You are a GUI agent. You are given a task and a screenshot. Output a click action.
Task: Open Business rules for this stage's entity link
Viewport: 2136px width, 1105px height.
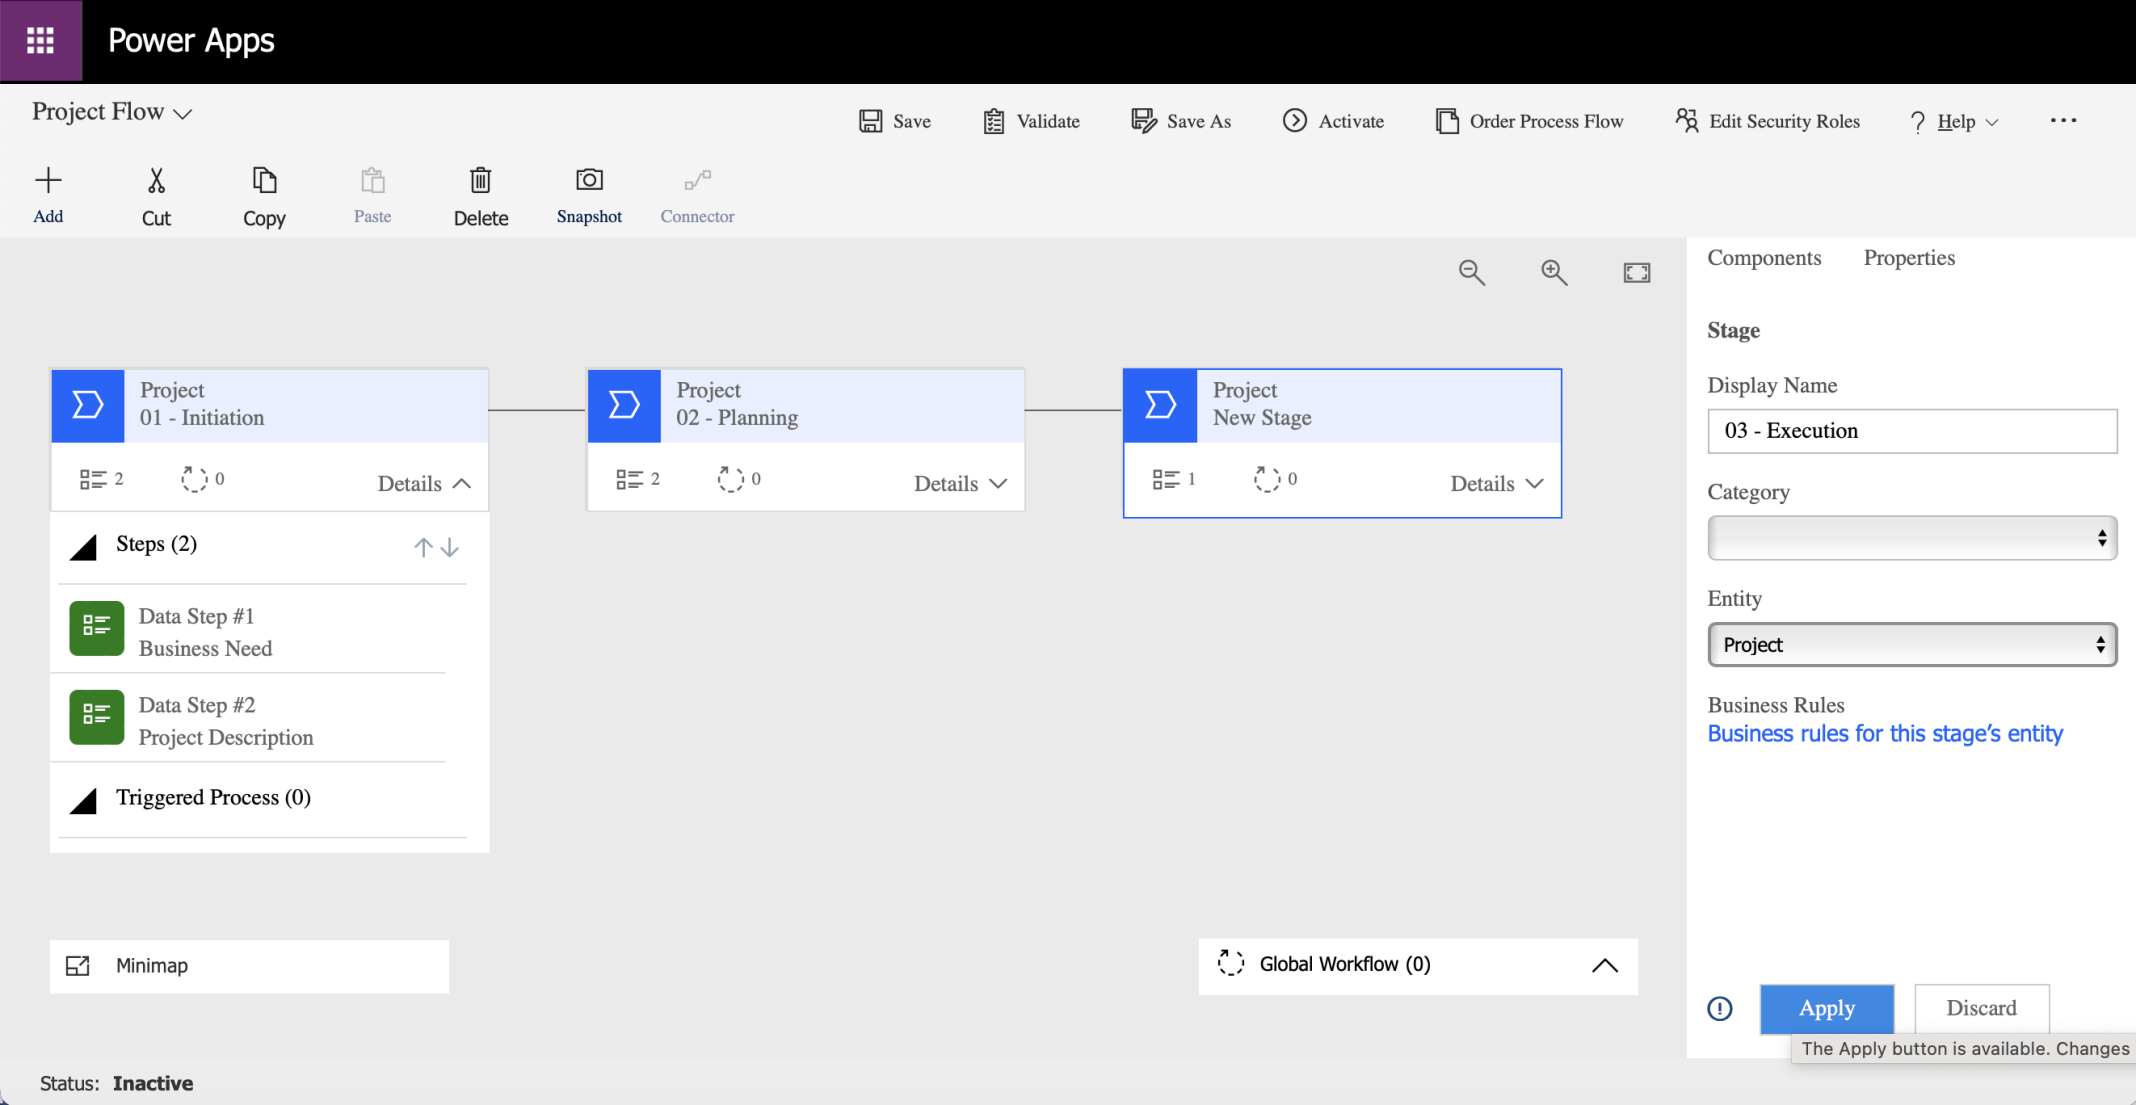tap(1884, 734)
